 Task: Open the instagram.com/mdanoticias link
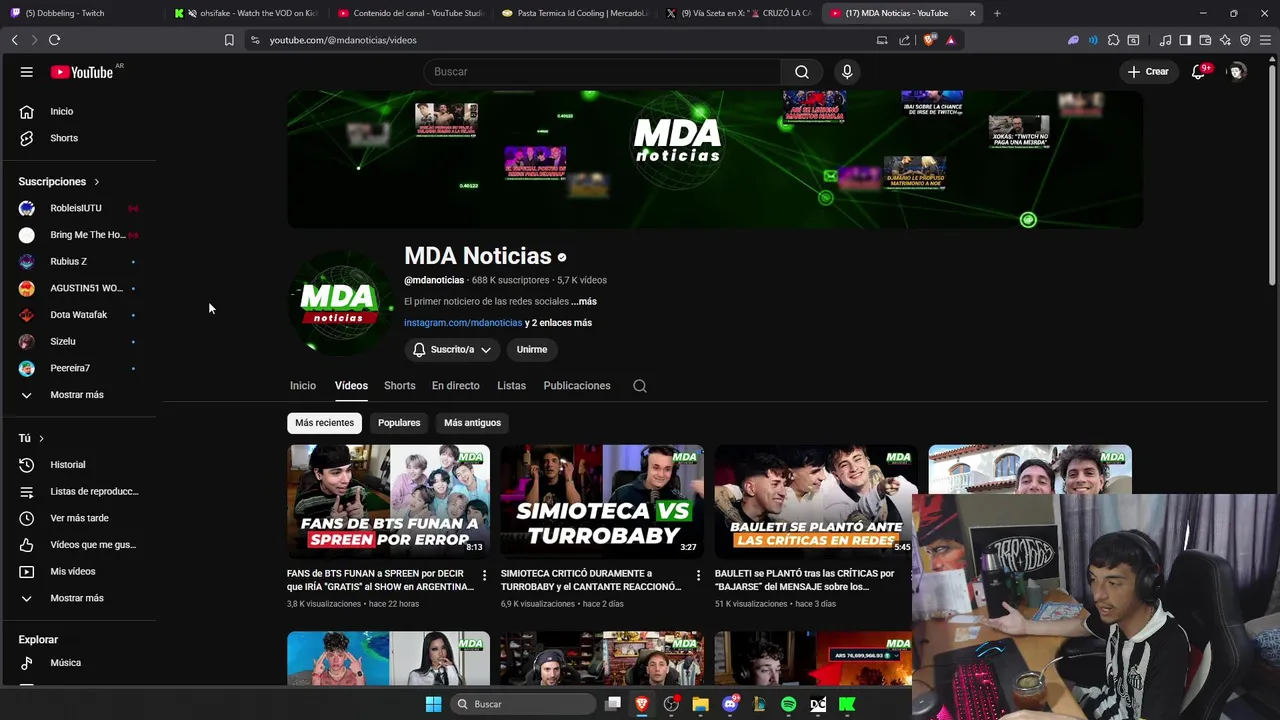463,323
